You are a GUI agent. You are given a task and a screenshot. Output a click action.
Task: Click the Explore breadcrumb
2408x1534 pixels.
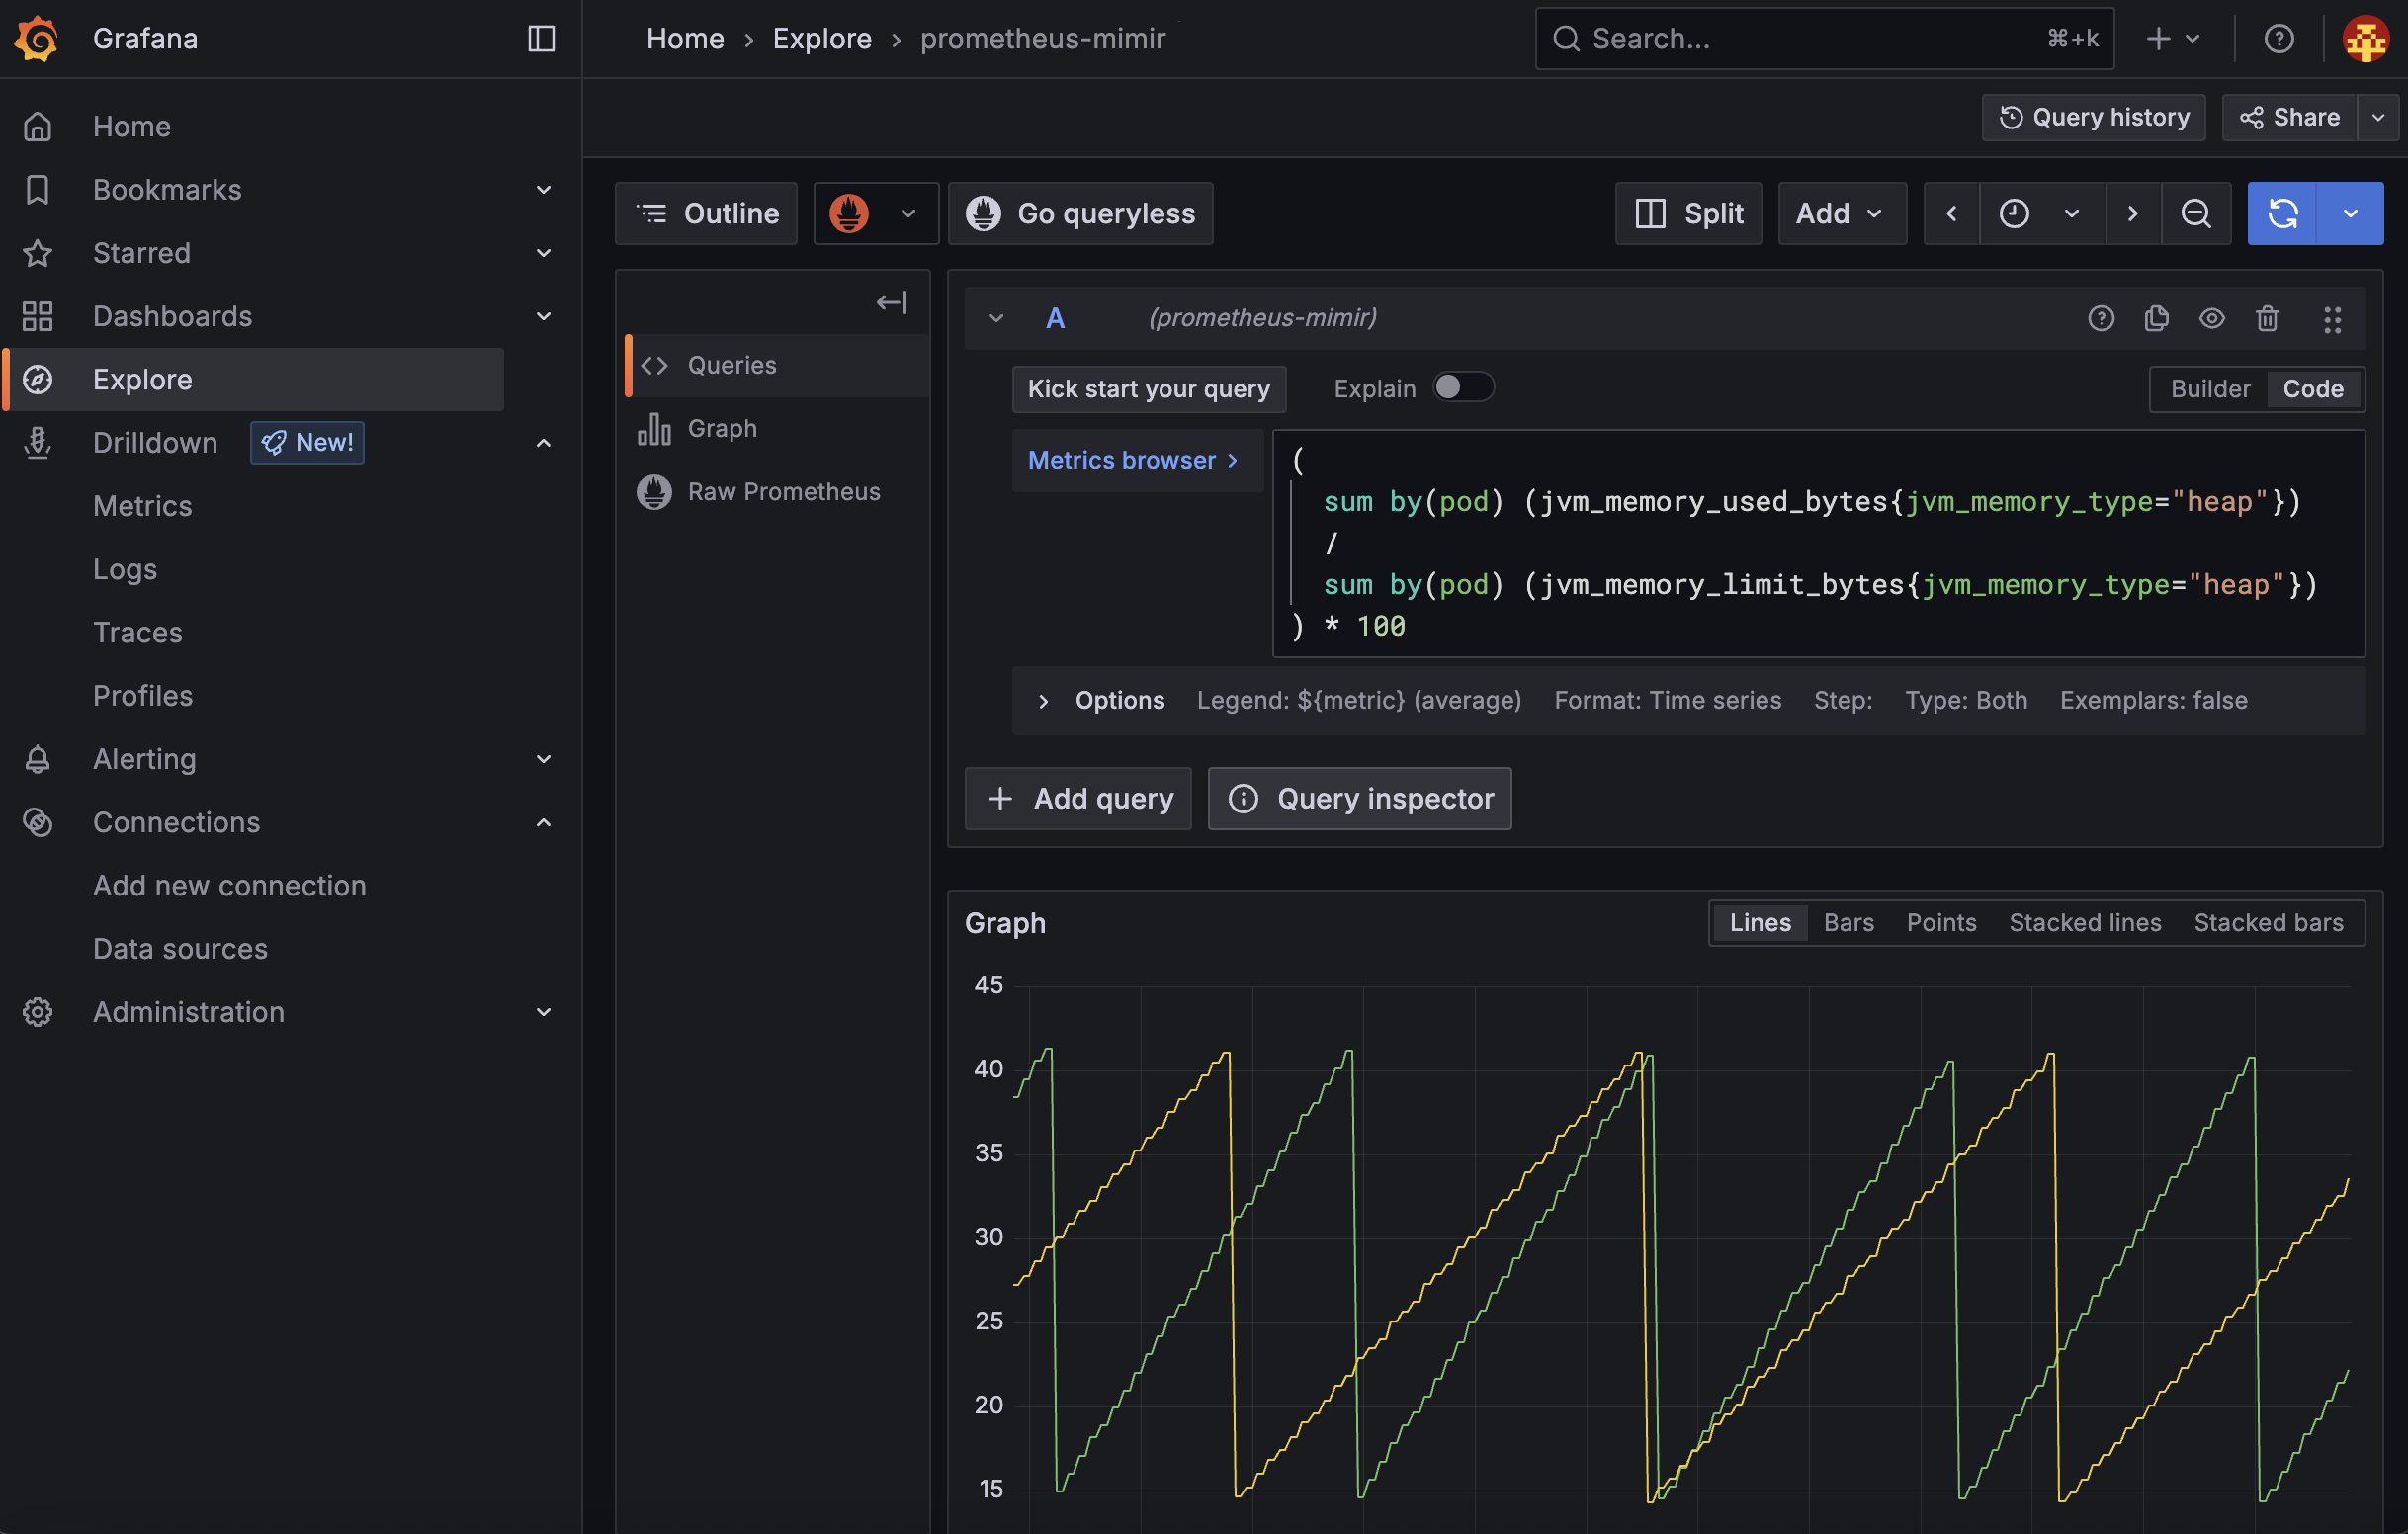pyautogui.click(x=822, y=38)
